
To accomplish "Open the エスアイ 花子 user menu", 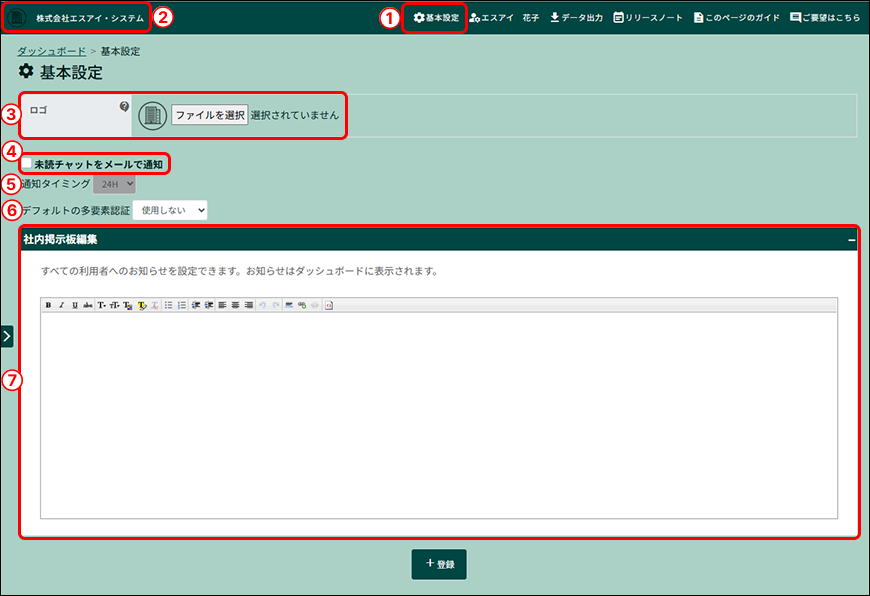I will click(504, 18).
